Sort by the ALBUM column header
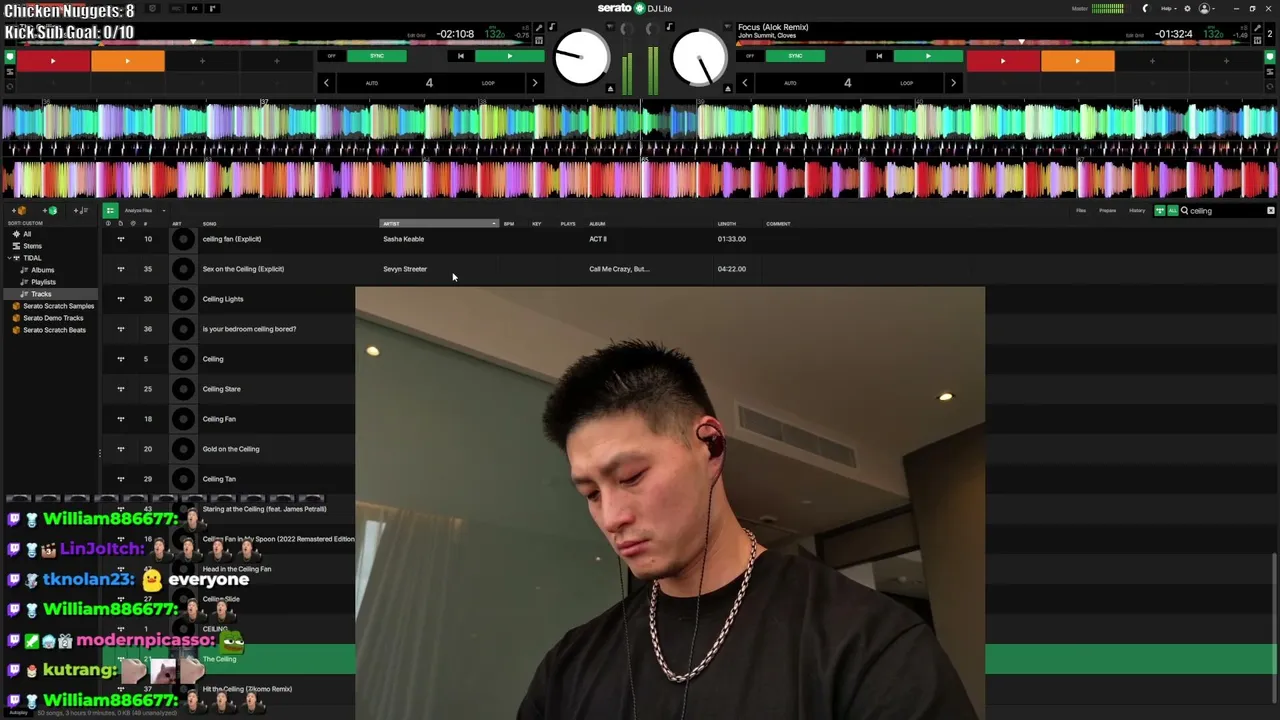1280x720 pixels. tap(597, 224)
